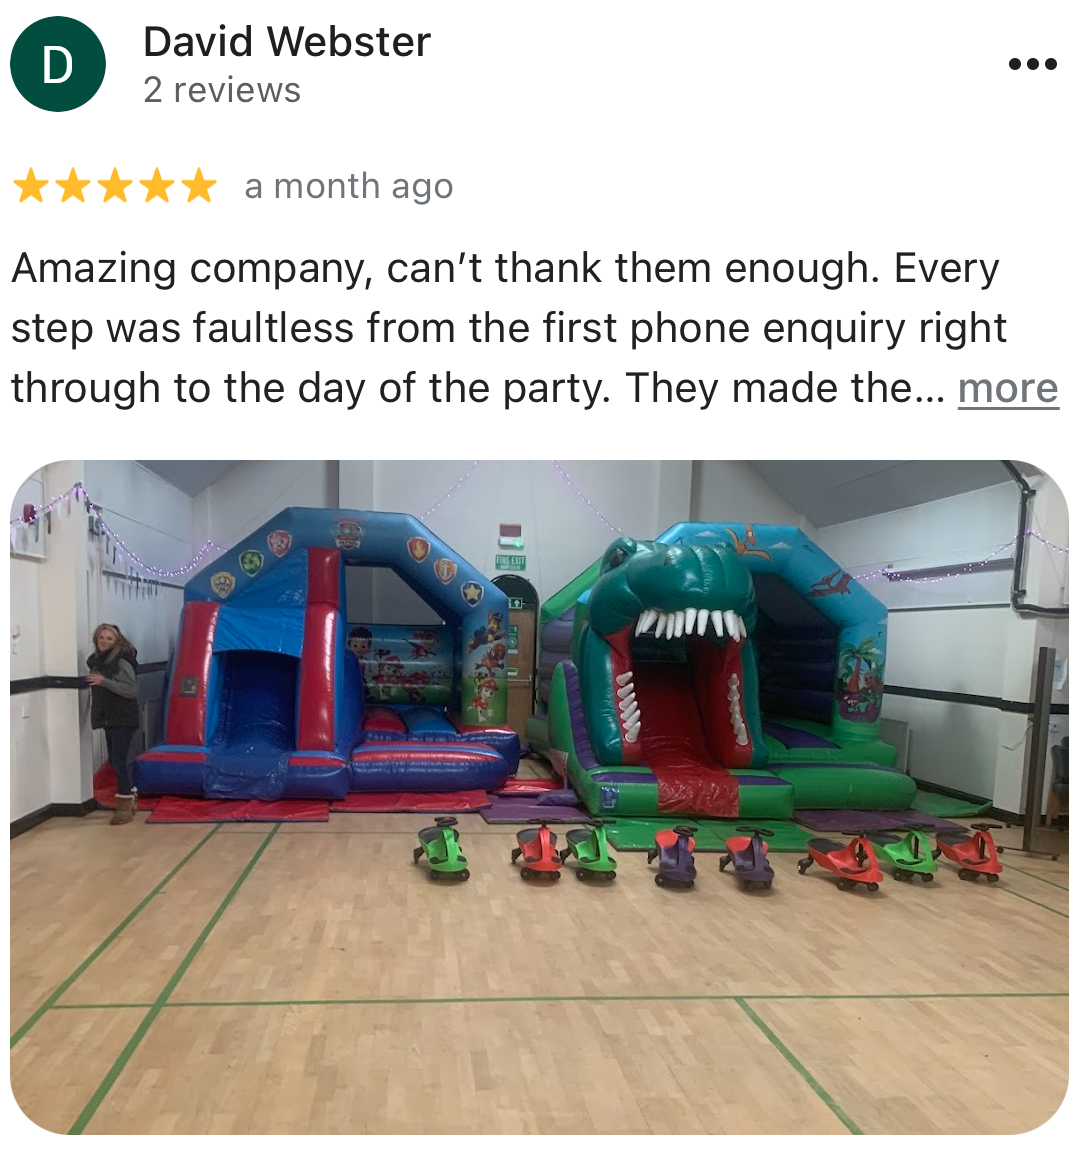The image size is (1069, 1157).
Task: Open the bouncy castle review photo
Action: pos(539,798)
